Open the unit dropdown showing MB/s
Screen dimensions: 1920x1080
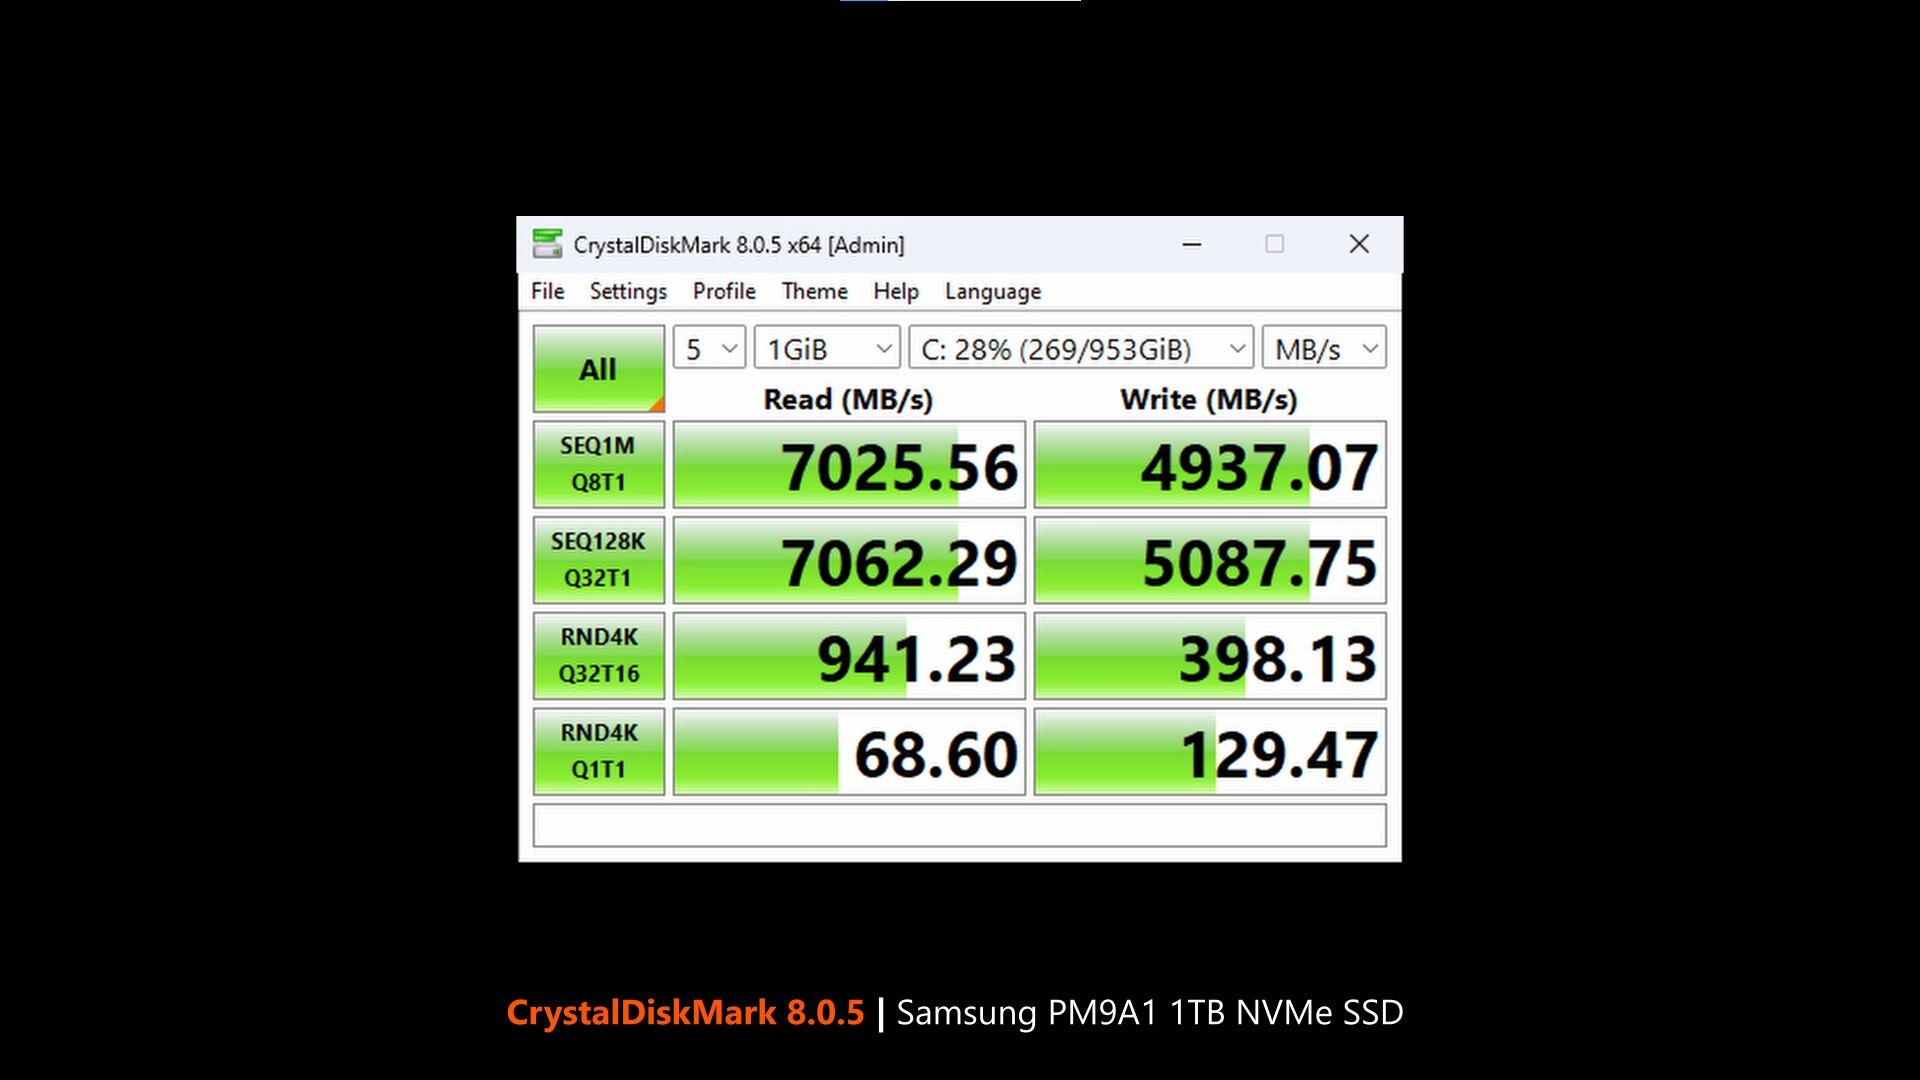coord(1324,348)
